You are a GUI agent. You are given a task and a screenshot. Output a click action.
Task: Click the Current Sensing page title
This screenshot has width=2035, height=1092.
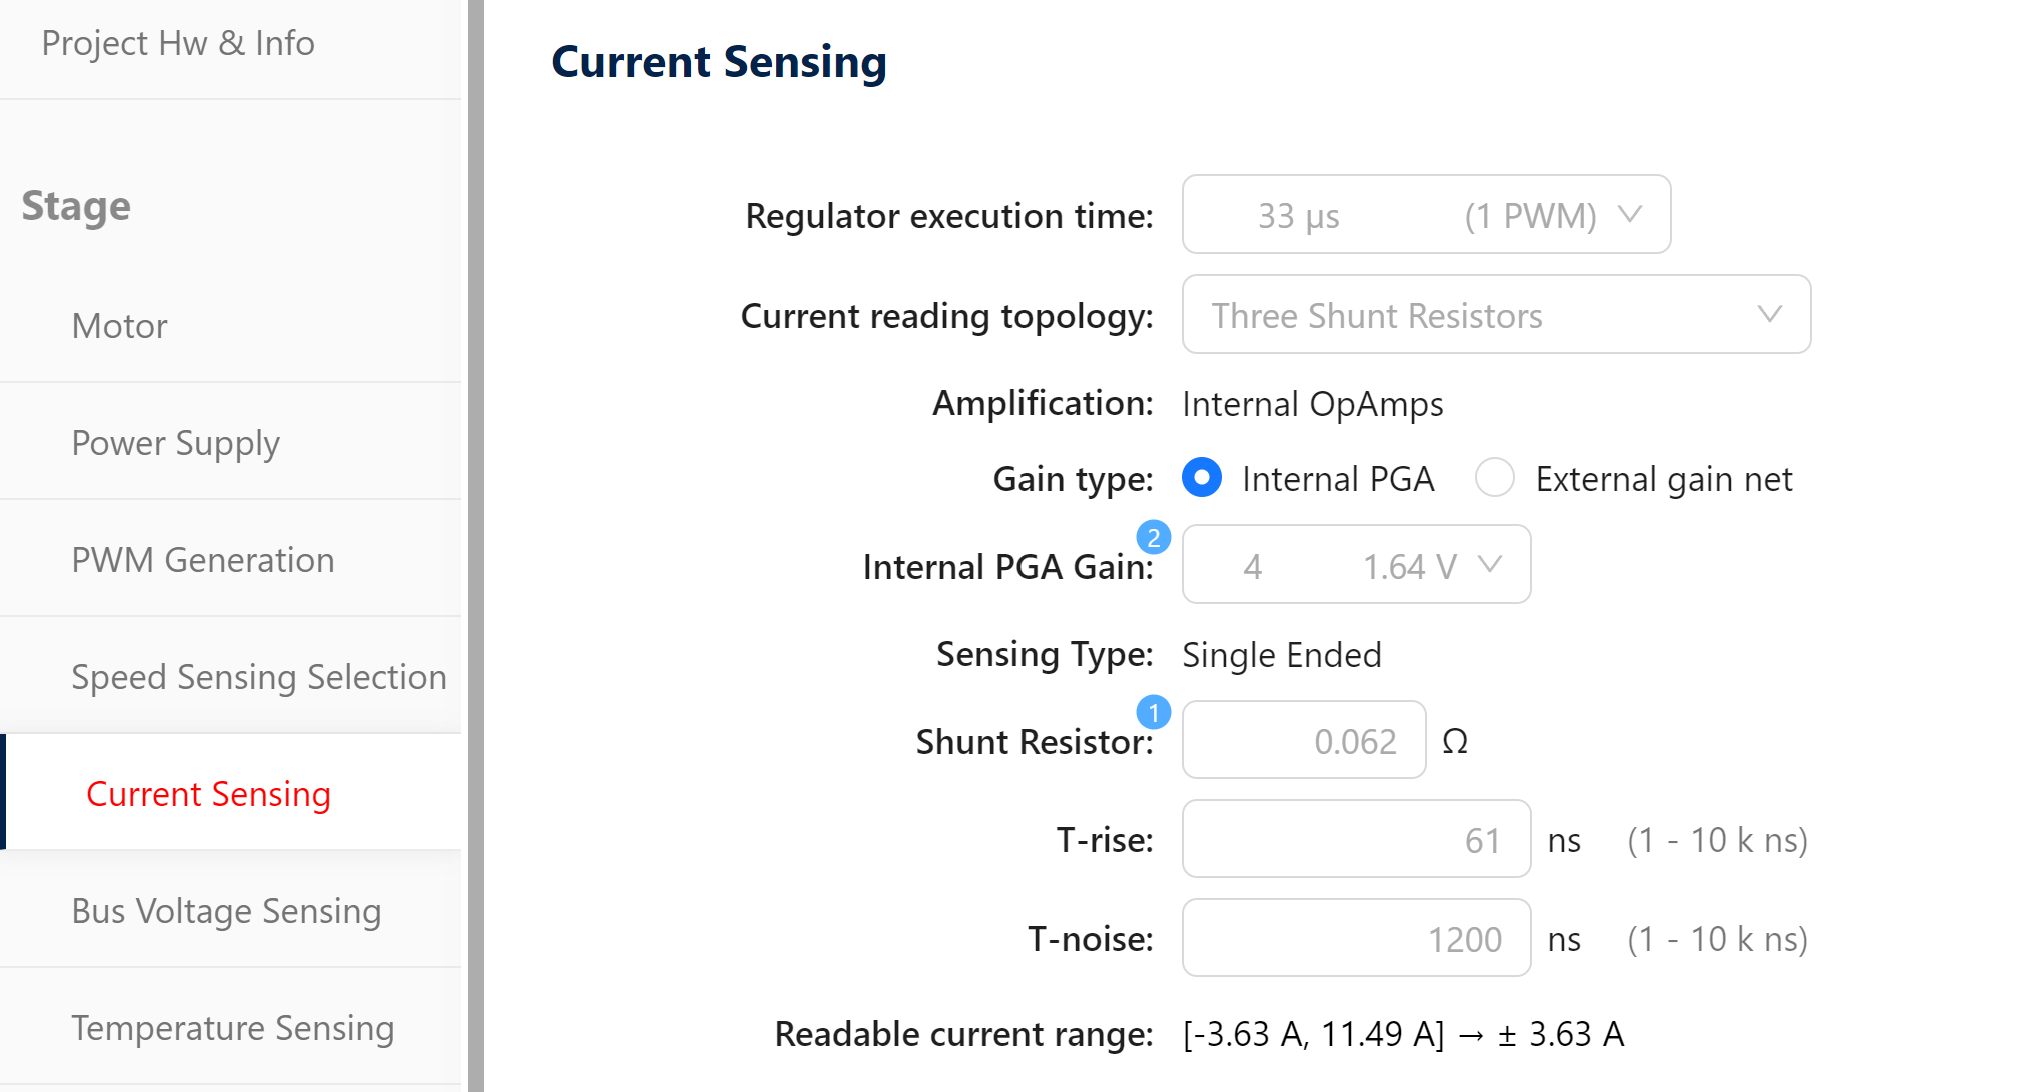point(718,61)
